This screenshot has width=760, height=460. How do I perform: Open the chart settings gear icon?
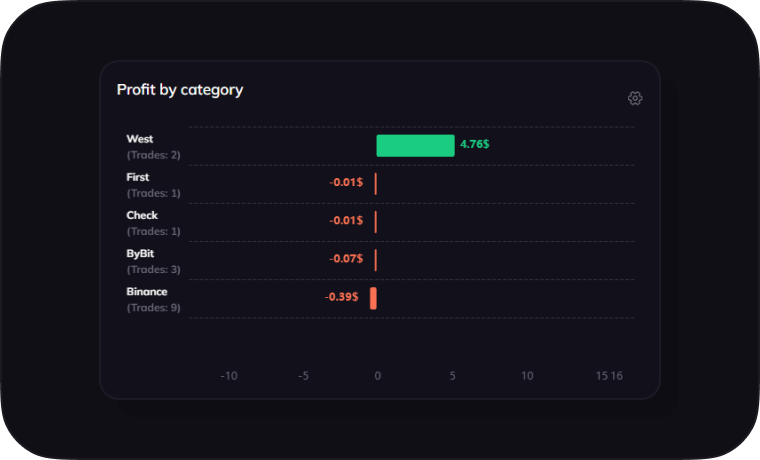pos(635,98)
